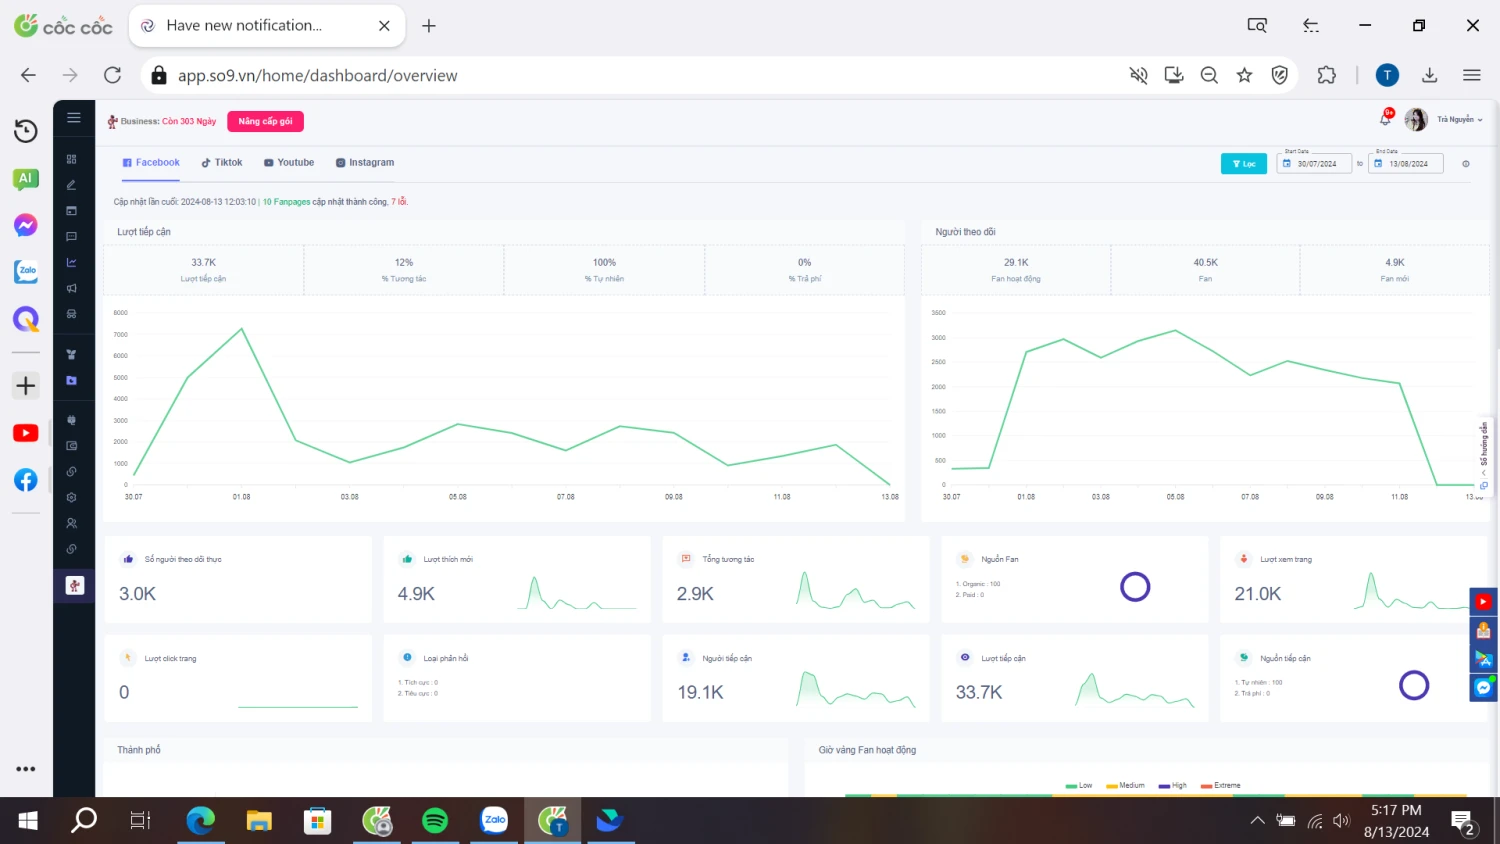Viewport: 1500px width, 844px height.
Task: Open the browser zoom-out magnifier icon
Action: pos(1209,75)
